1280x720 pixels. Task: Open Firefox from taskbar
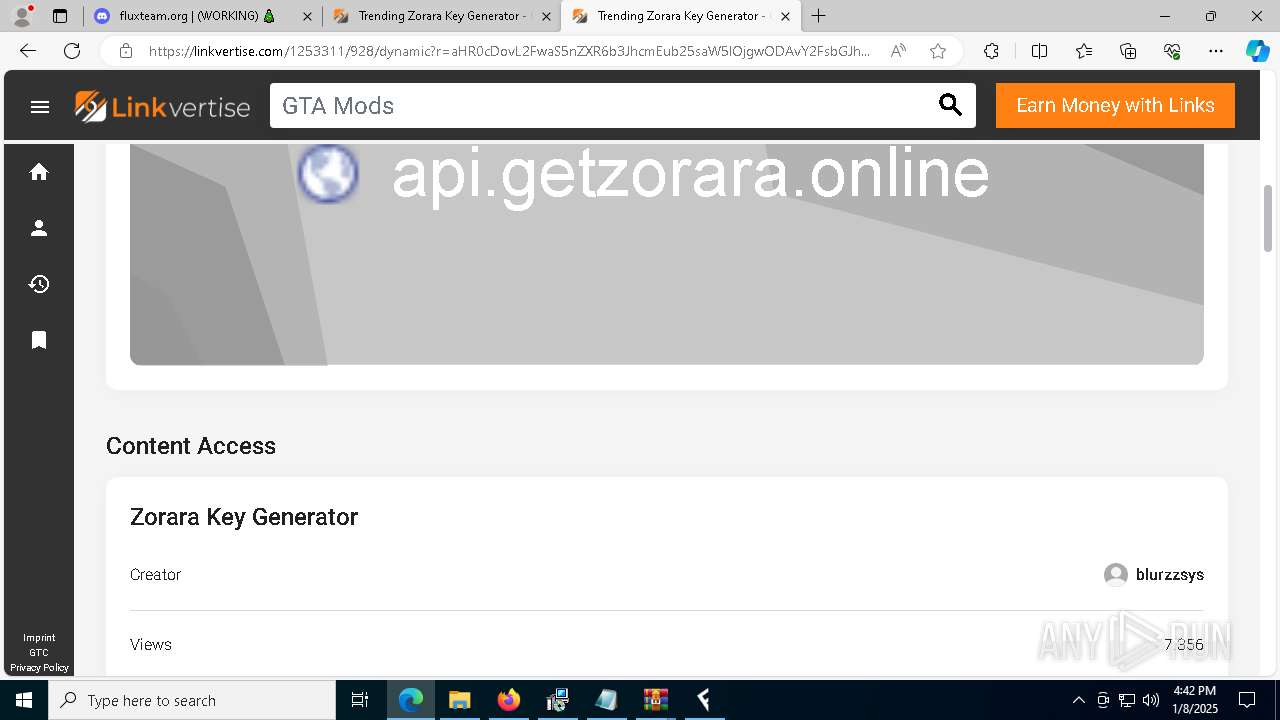tap(509, 700)
